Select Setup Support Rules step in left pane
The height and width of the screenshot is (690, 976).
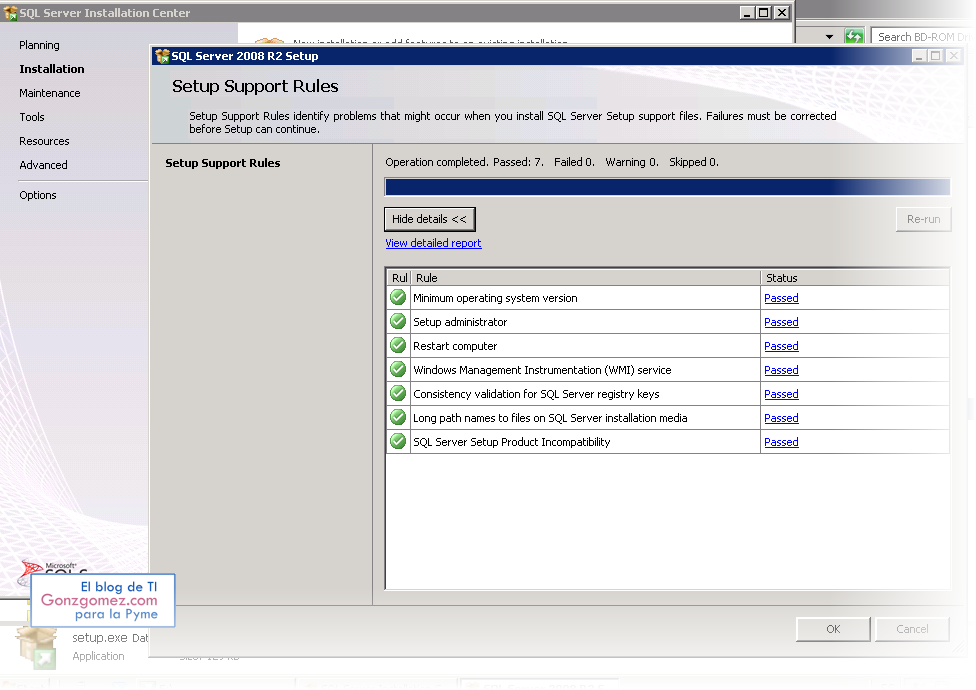pos(223,163)
